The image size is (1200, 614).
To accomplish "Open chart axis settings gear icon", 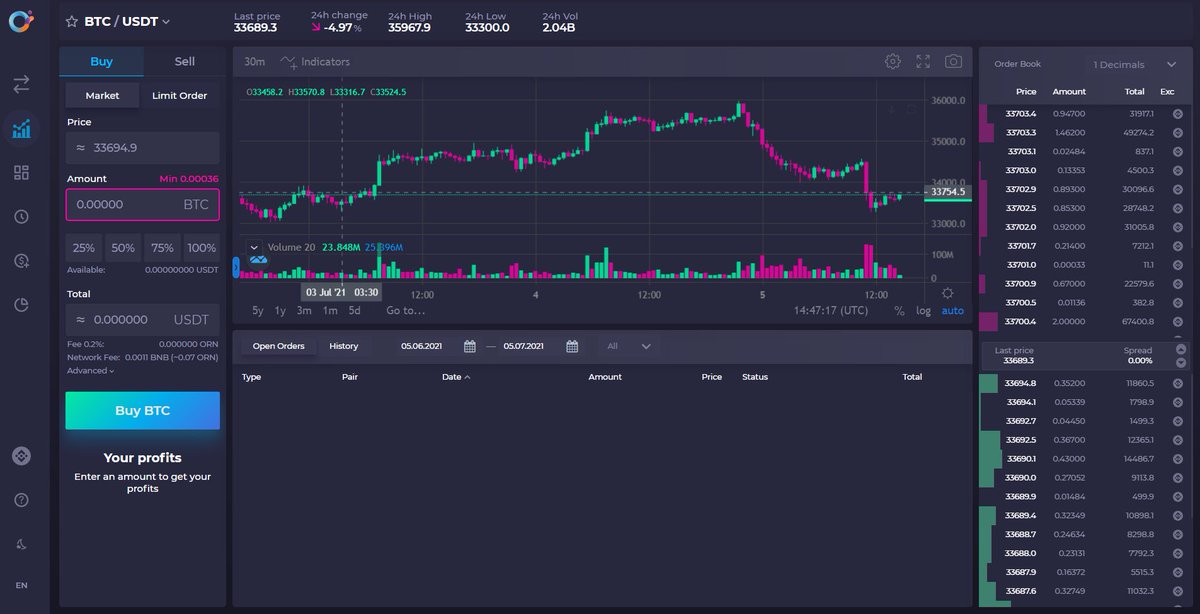I will [x=948, y=293].
